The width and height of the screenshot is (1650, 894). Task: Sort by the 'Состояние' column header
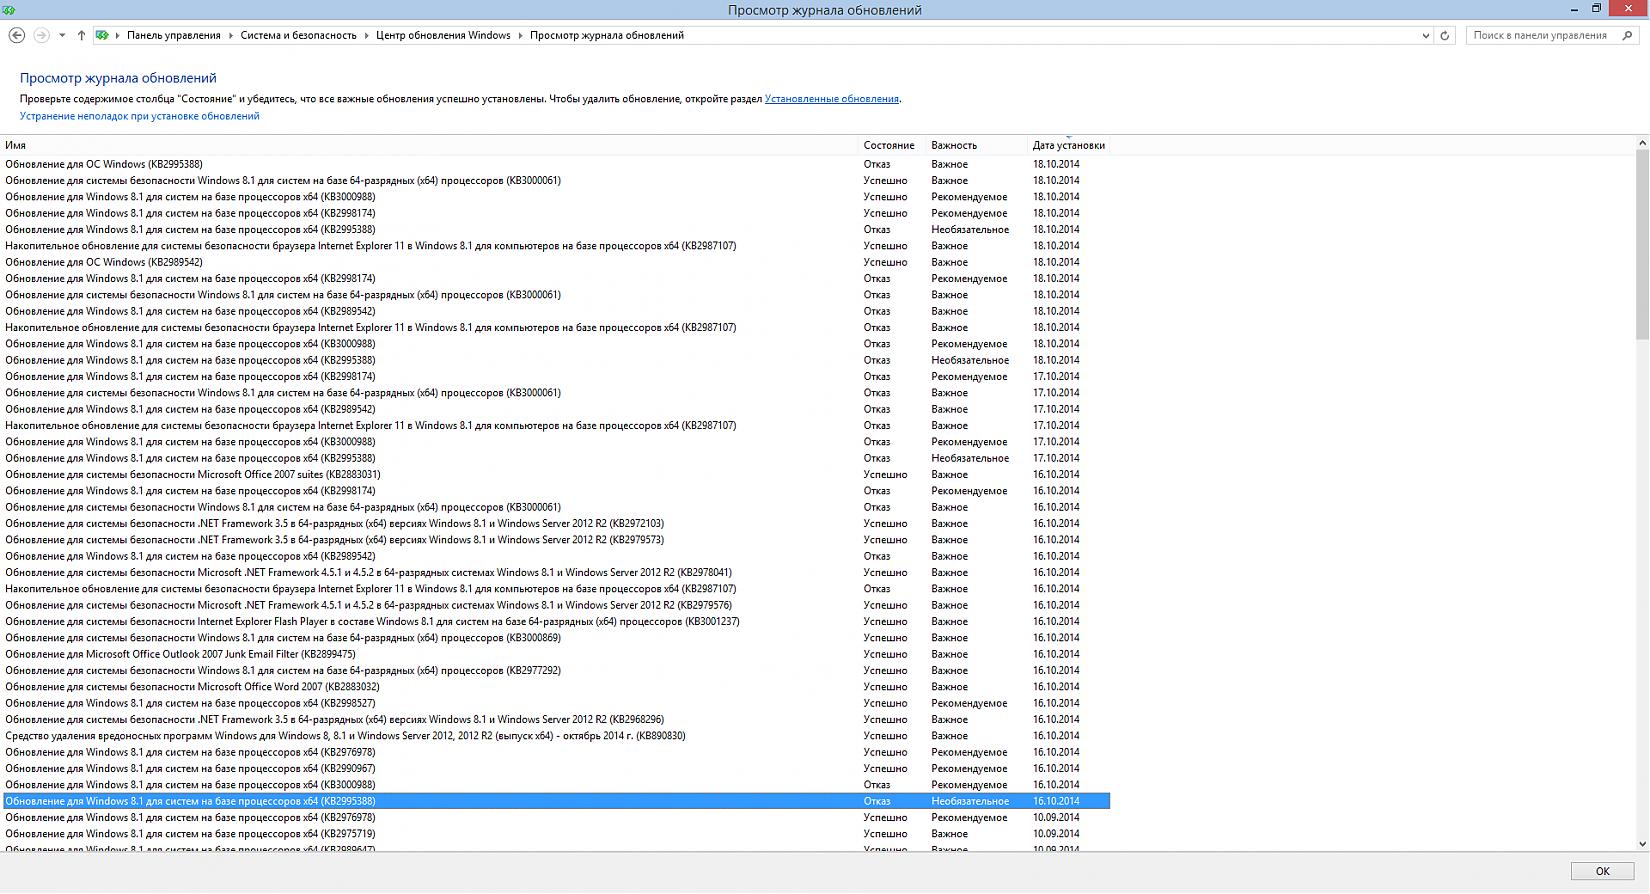[893, 145]
